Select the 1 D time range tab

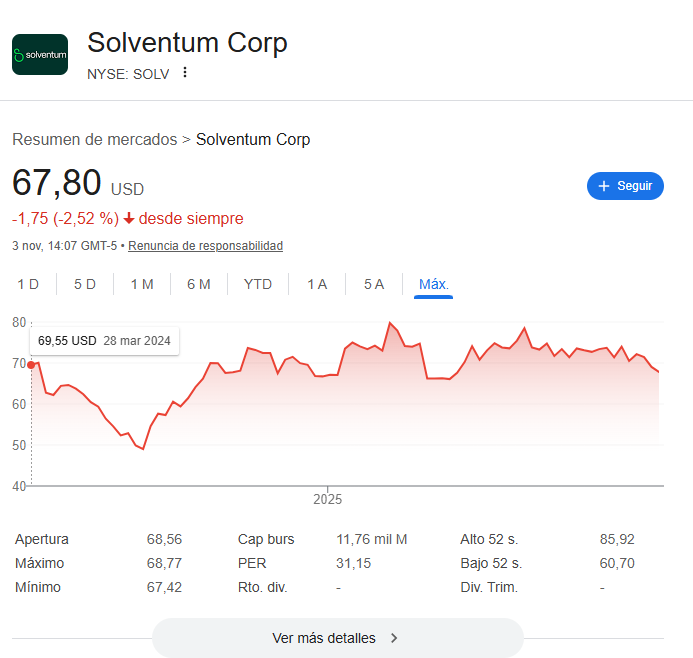coord(28,284)
